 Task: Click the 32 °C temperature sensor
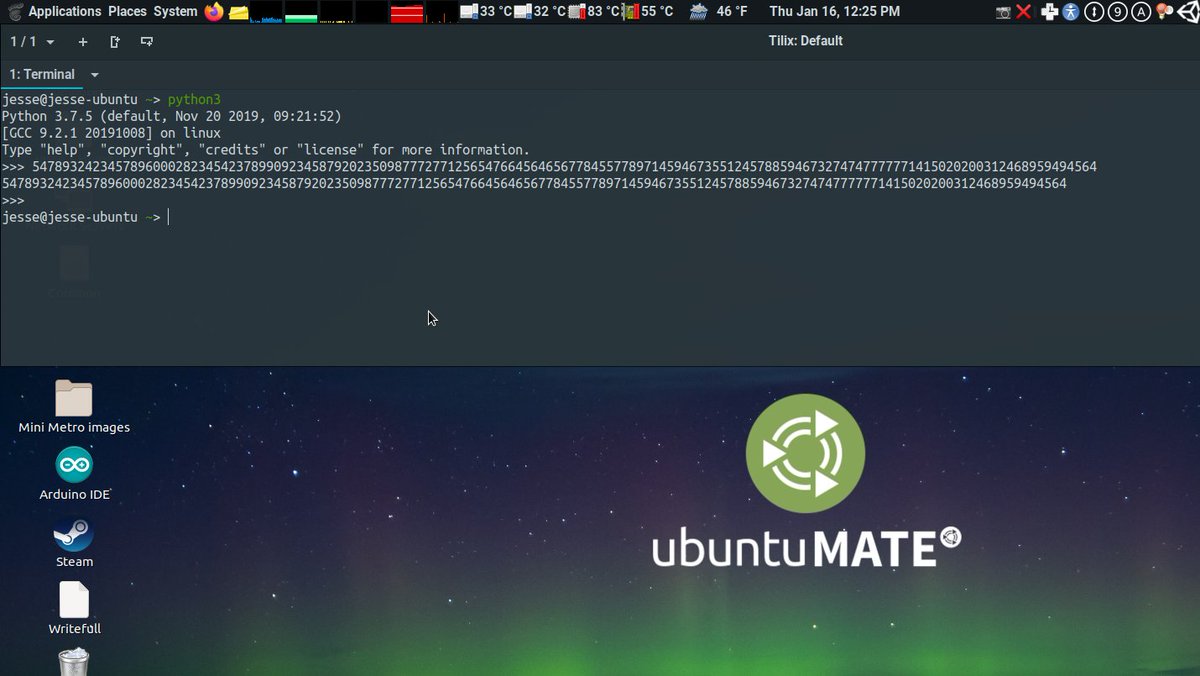pos(539,12)
